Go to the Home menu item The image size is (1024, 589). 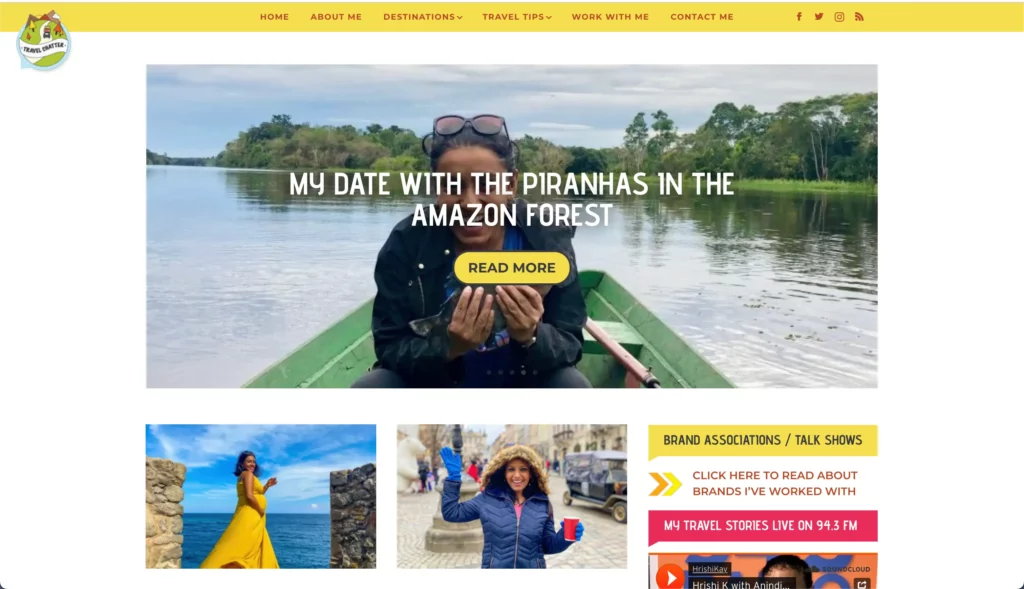coord(274,17)
